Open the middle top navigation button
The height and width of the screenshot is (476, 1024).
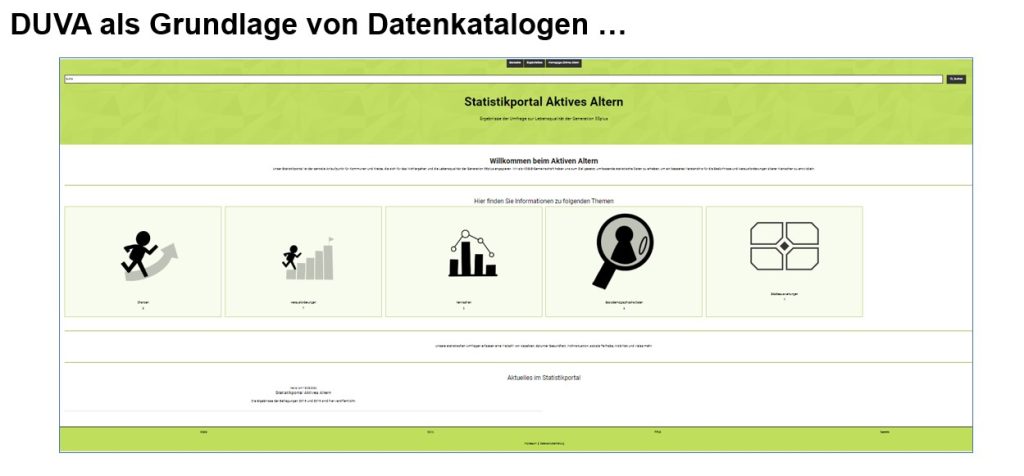(x=535, y=63)
